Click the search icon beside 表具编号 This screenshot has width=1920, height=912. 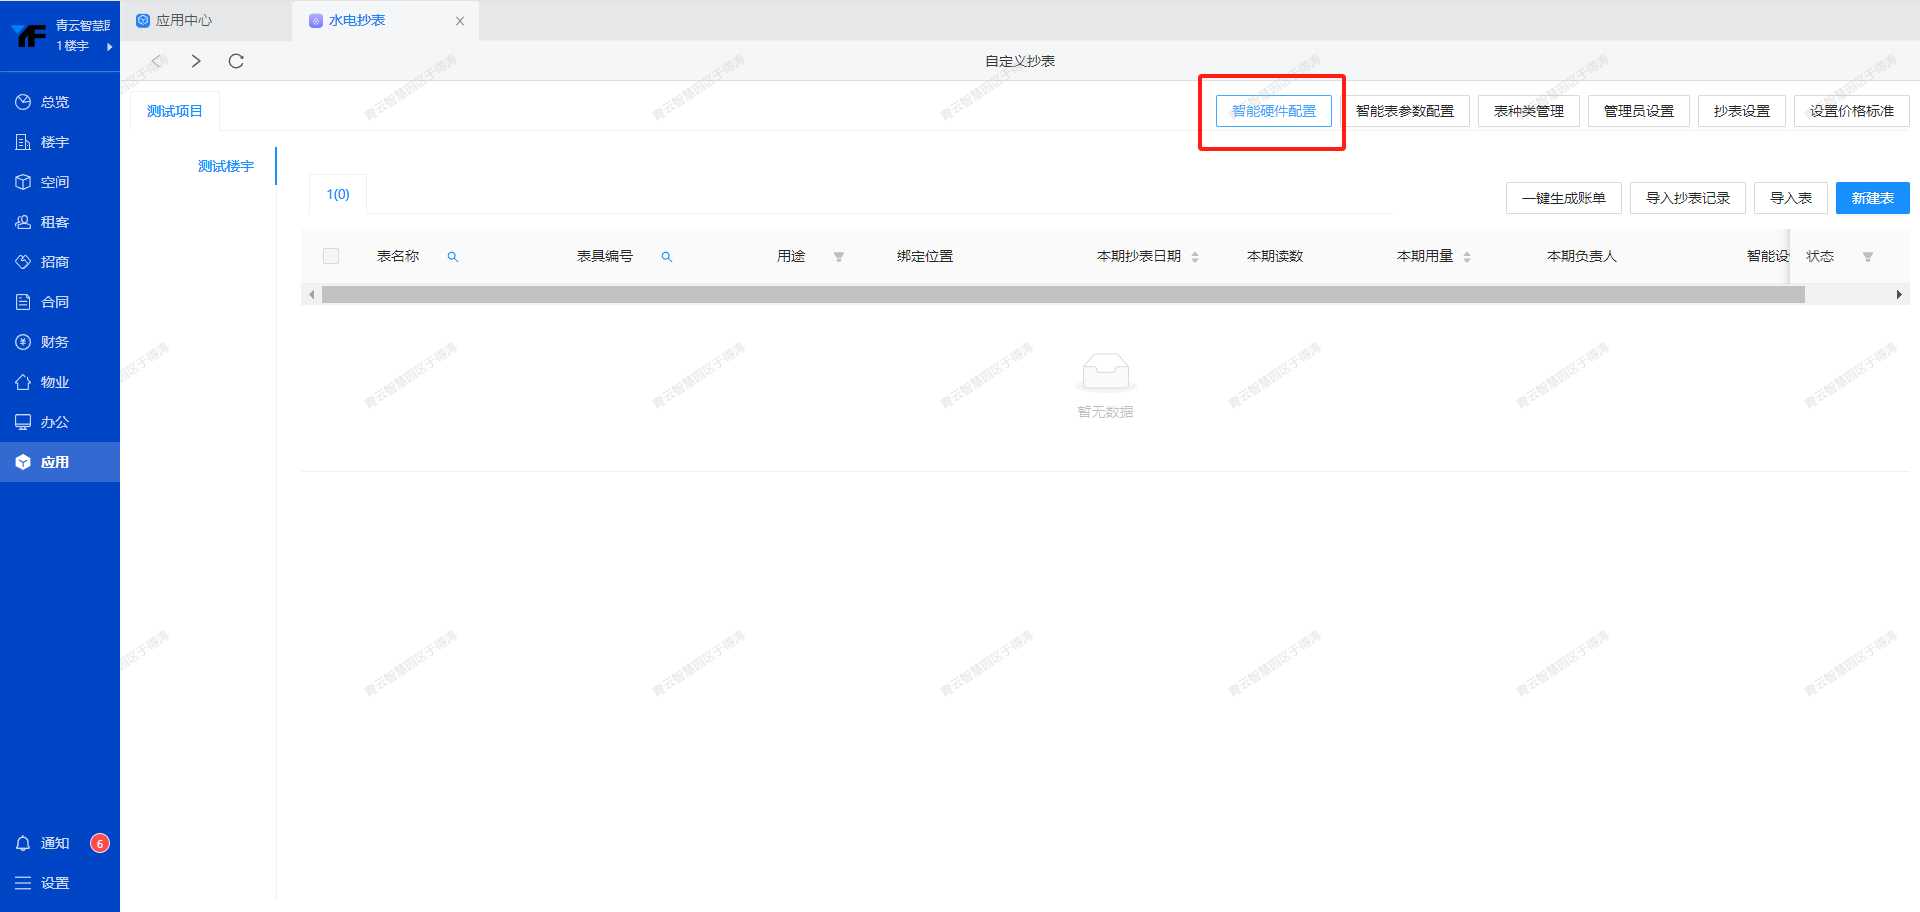click(x=667, y=257)
